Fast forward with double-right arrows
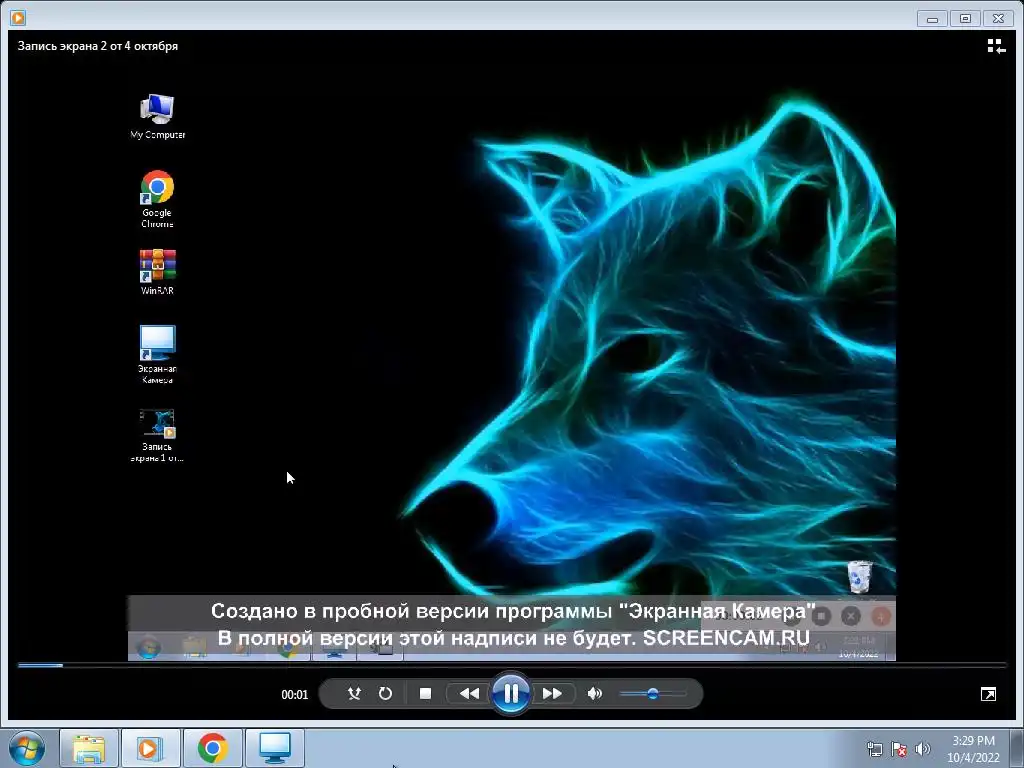This screenshot has width=1024, height=768. pos(552,693)
